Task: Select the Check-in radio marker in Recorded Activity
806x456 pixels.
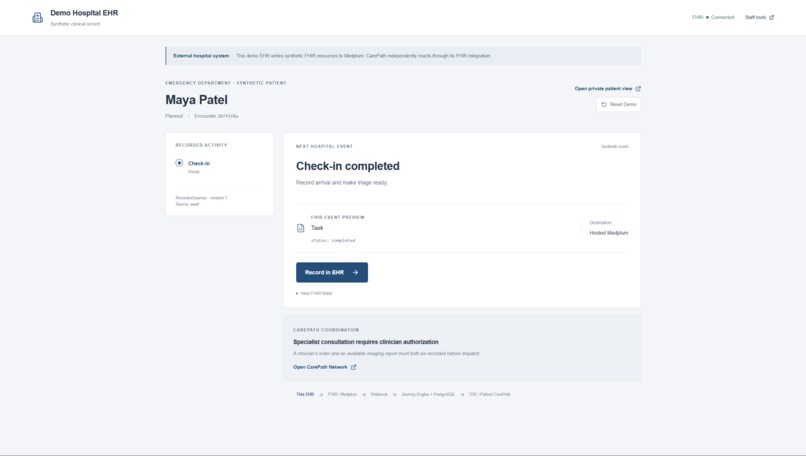Action: pyautogui.click(x=179, y=163)
